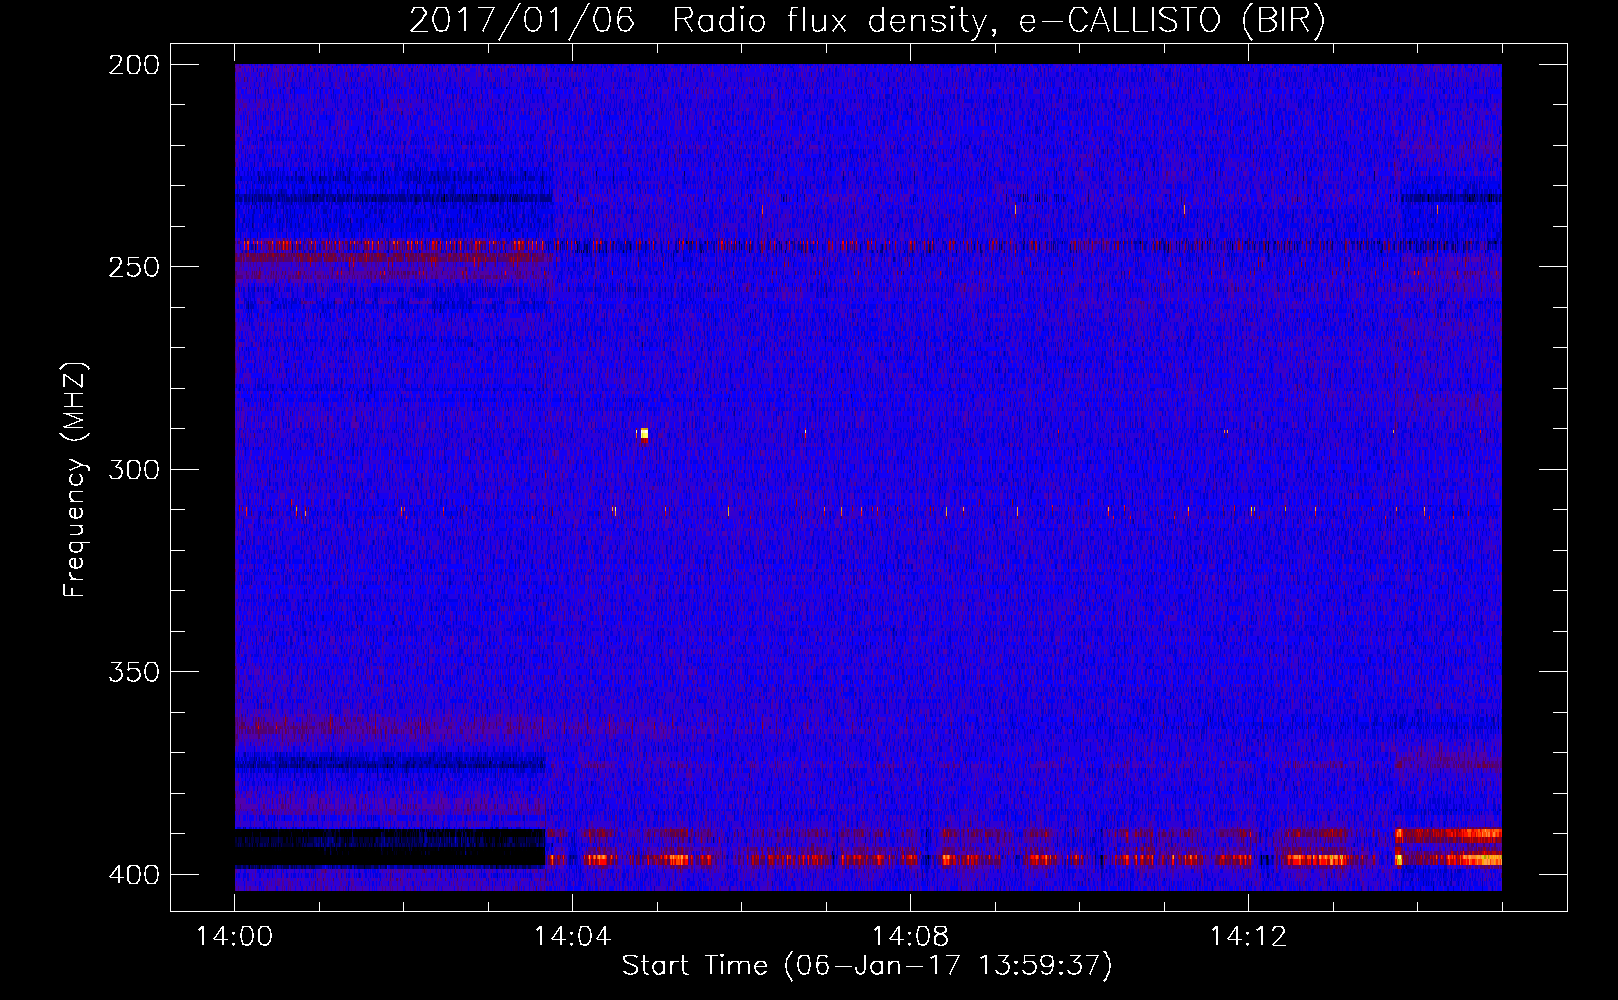Click the 250 frequency tick label
This screenshot has height=1000, width=1618.
coord(134,267)
